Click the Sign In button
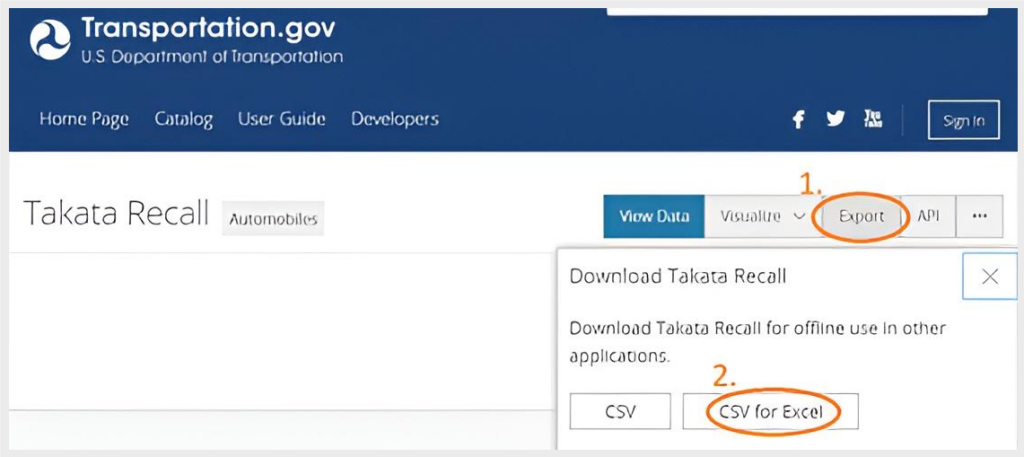 click(963, 121)
